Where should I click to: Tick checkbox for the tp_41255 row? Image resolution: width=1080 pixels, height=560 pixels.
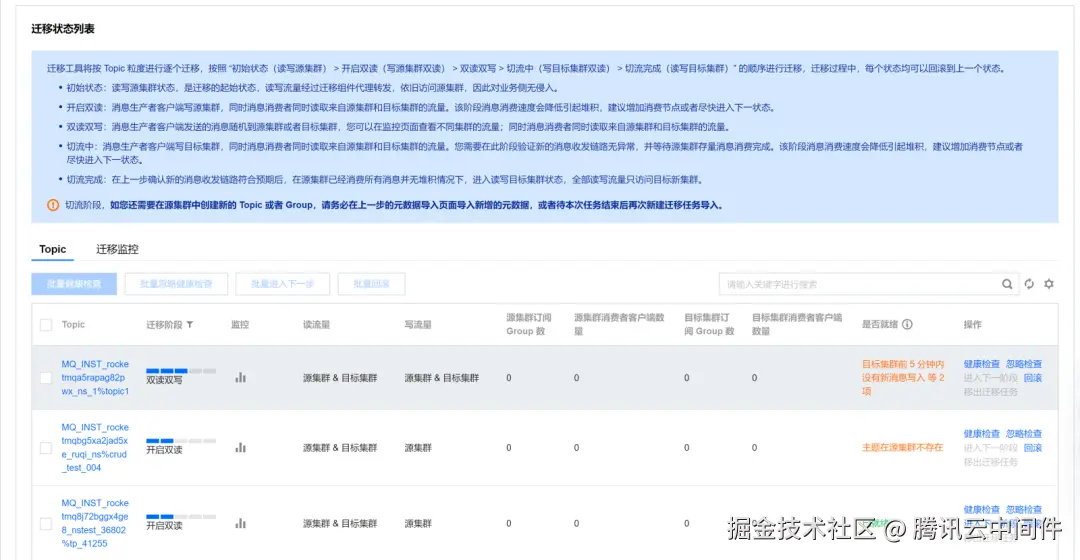click(x=46, y=523)
